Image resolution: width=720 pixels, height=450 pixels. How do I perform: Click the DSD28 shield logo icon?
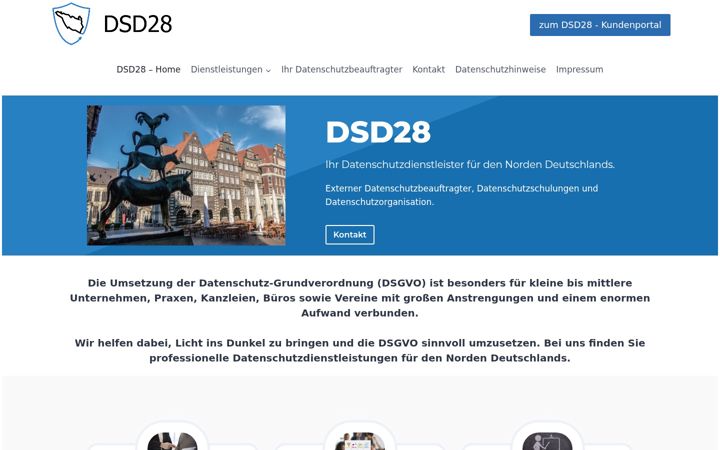click(x=71, y=23)
